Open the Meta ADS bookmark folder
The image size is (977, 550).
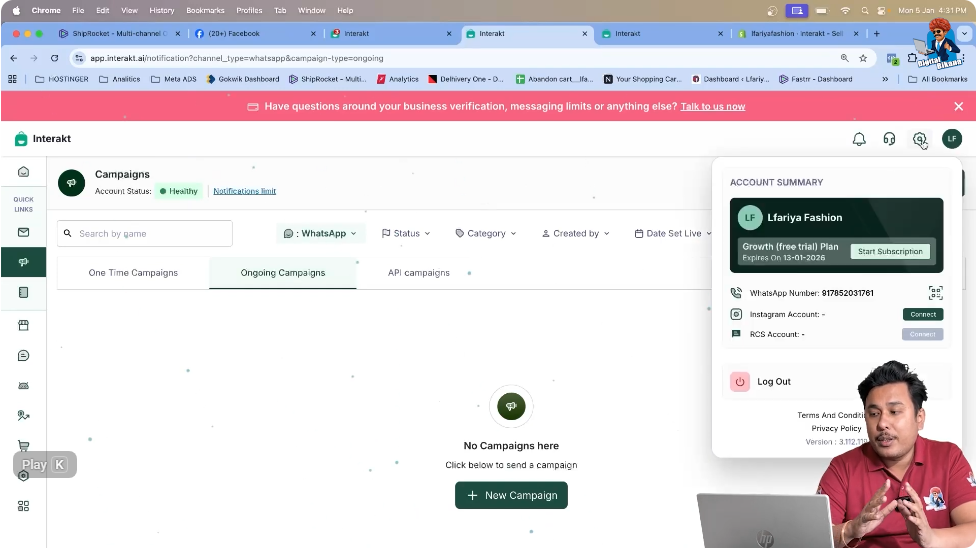[174, 79]
